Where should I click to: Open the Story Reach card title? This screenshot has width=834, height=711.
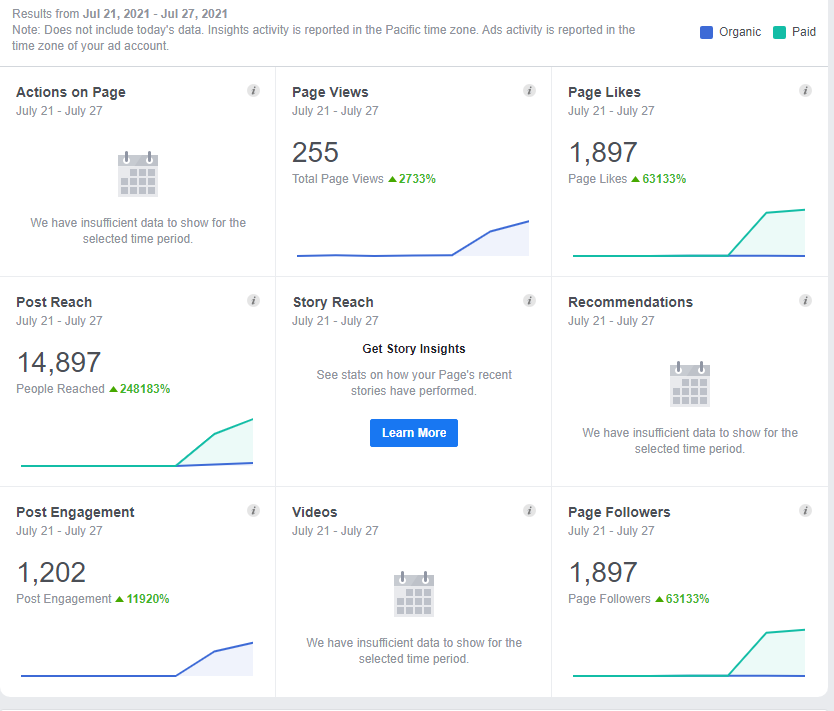click(333, 302)
